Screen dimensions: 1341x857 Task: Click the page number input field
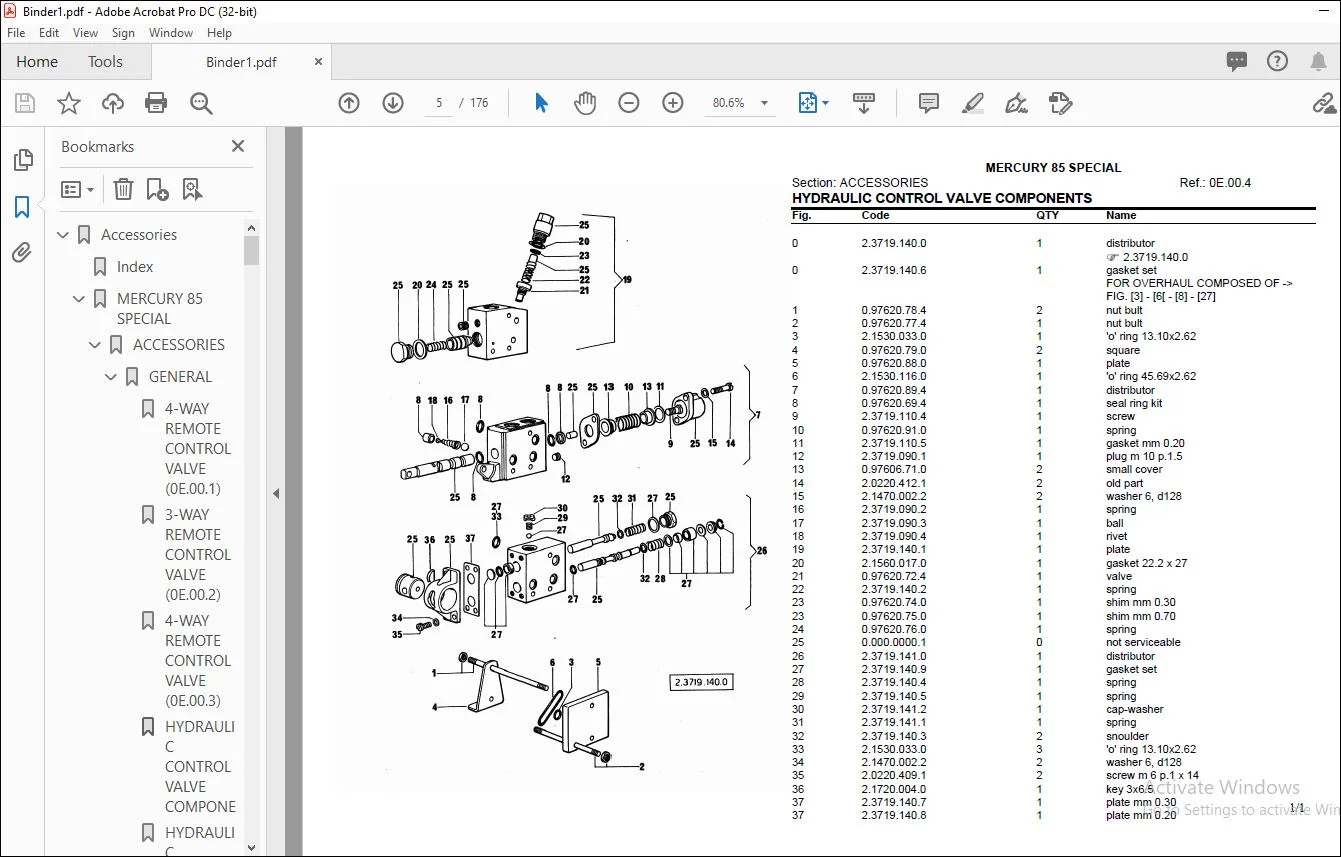coord(439,103)
